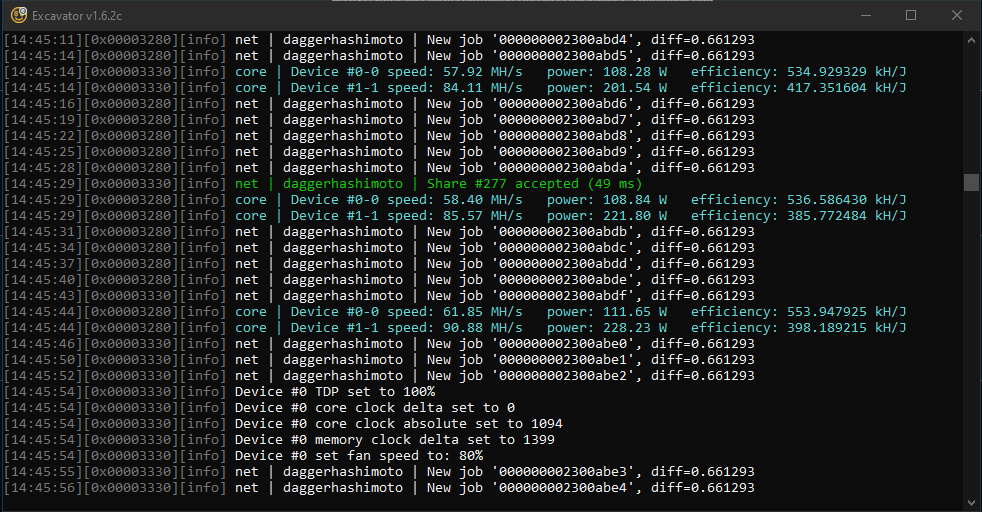Screen dimensions: 982x512
Task: Click the power reading '201.54 W'
Action: [635, 88]
